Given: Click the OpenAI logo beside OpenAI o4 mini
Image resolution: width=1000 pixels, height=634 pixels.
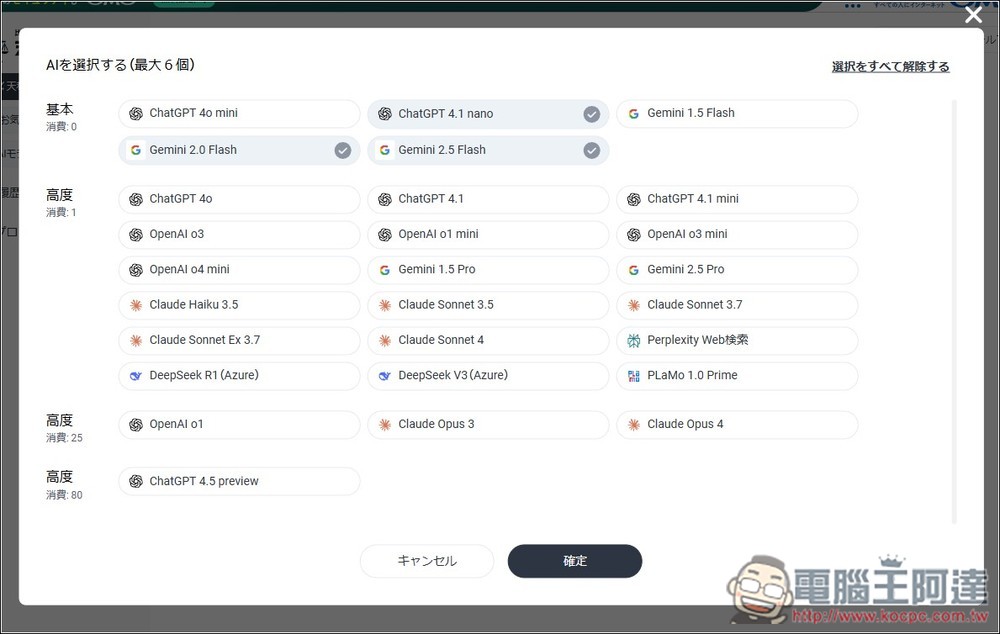Looking at the screenshot, I should [136, 270].
